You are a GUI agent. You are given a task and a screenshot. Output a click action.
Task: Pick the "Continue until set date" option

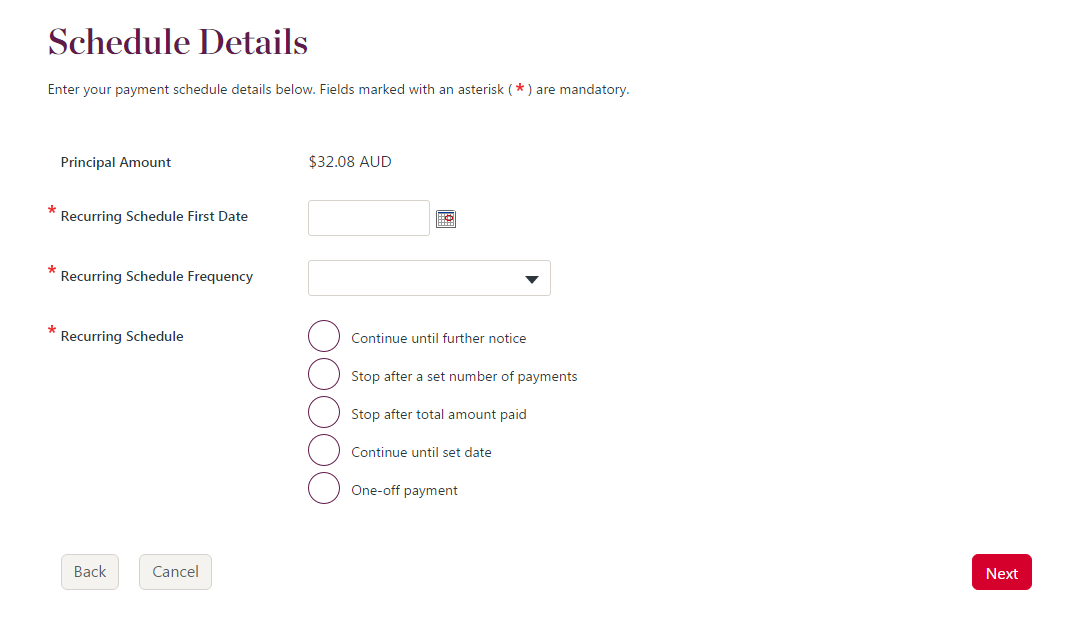click(x=323, y=450)
